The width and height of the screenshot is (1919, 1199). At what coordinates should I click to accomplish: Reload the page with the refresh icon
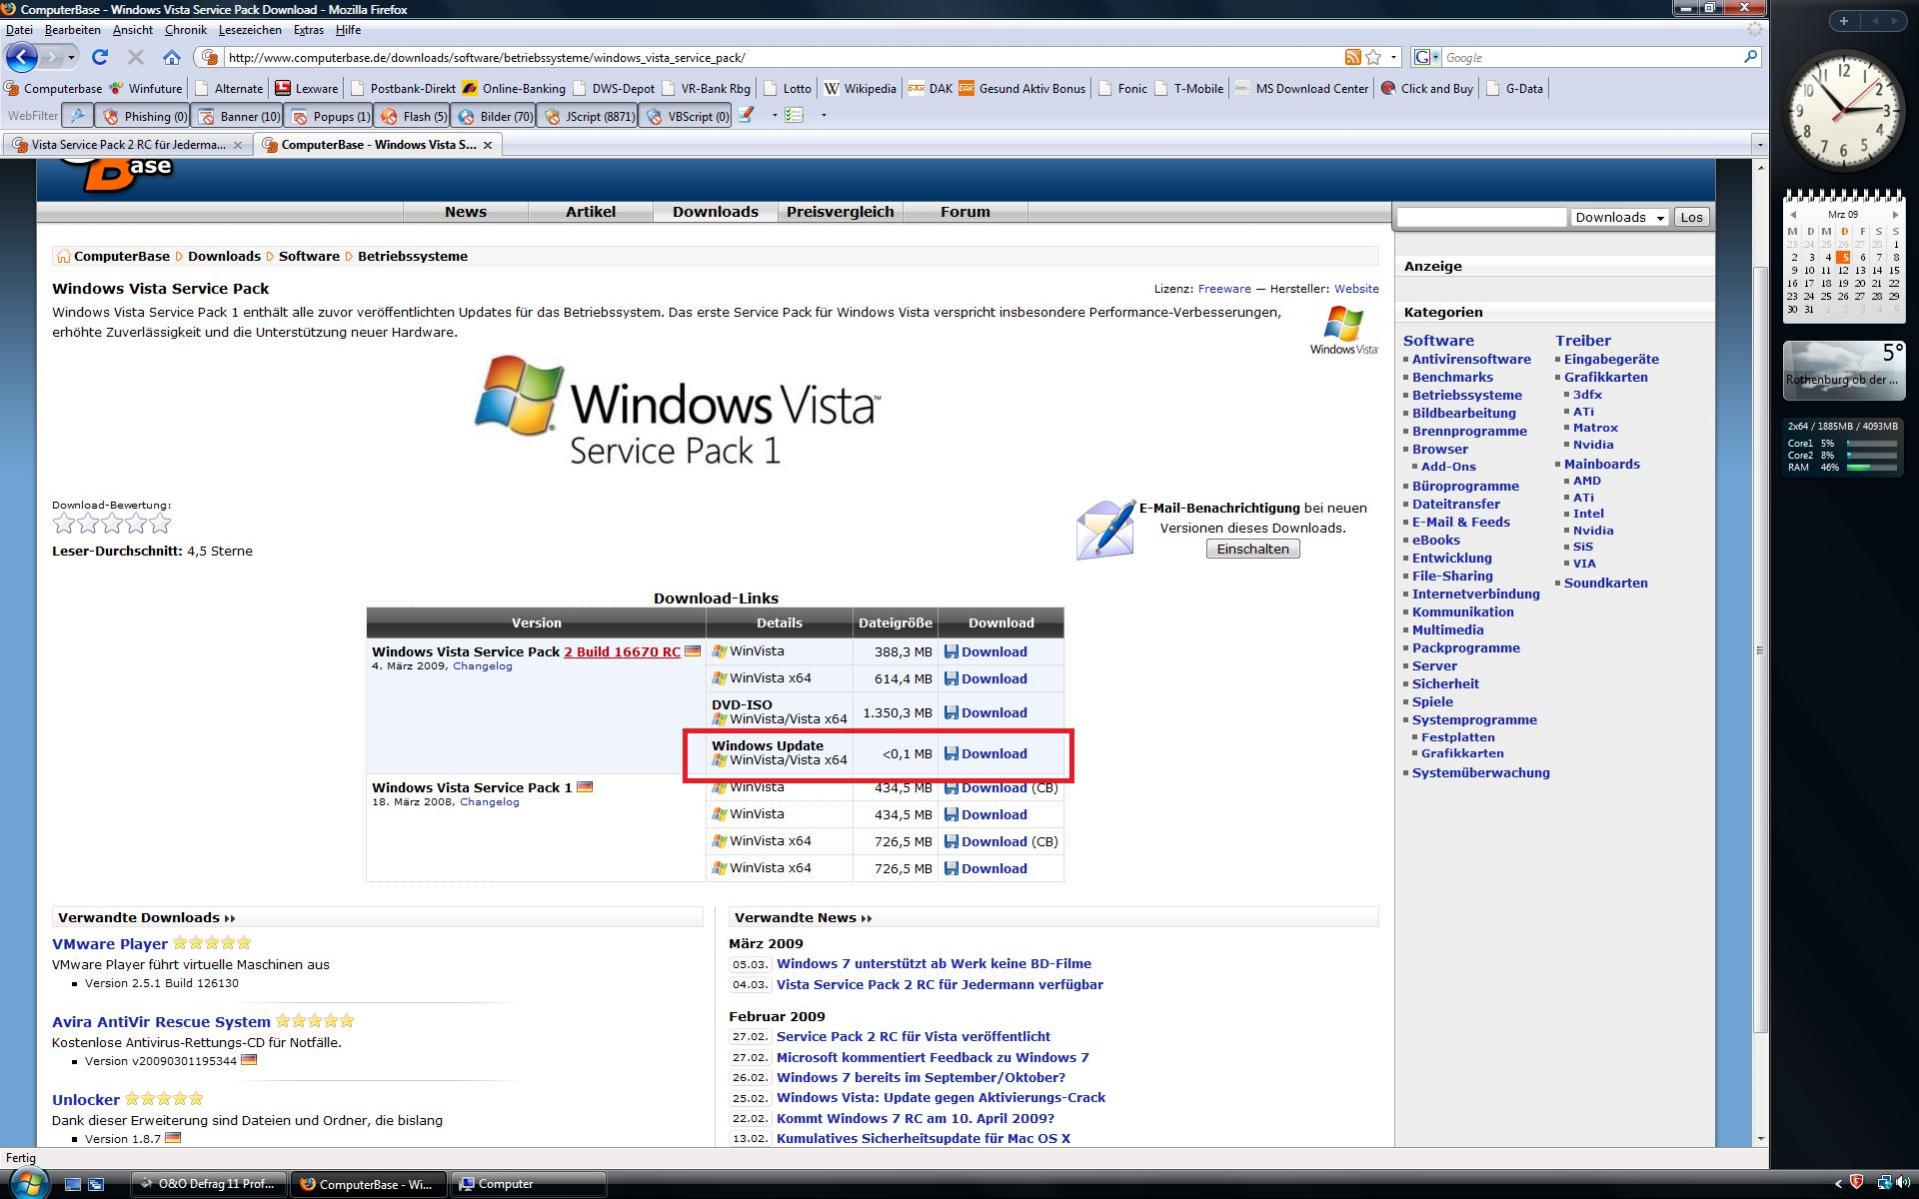point(99,57)
